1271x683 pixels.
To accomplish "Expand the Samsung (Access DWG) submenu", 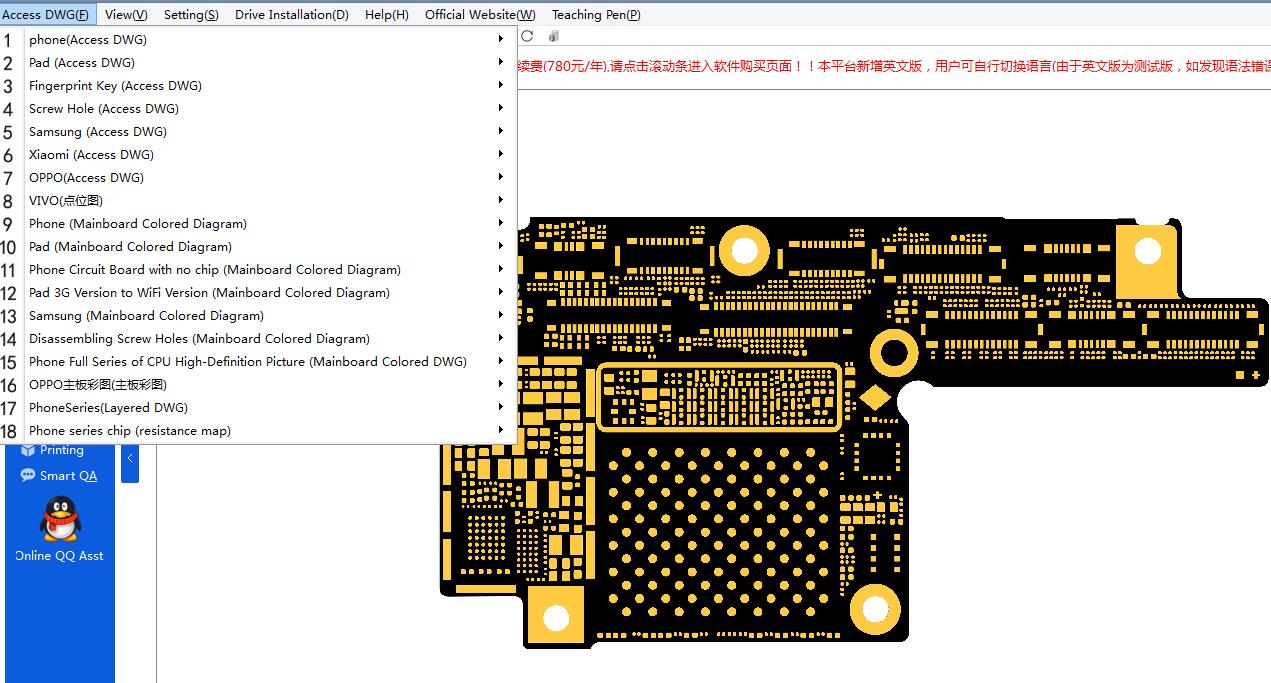I will (501, 131).
